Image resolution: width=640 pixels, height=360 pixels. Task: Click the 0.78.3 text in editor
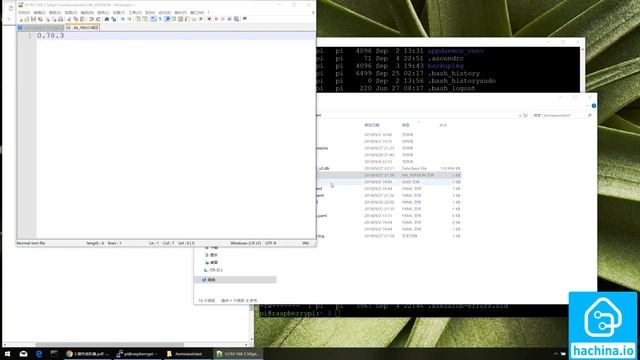(x=51, y=36)
